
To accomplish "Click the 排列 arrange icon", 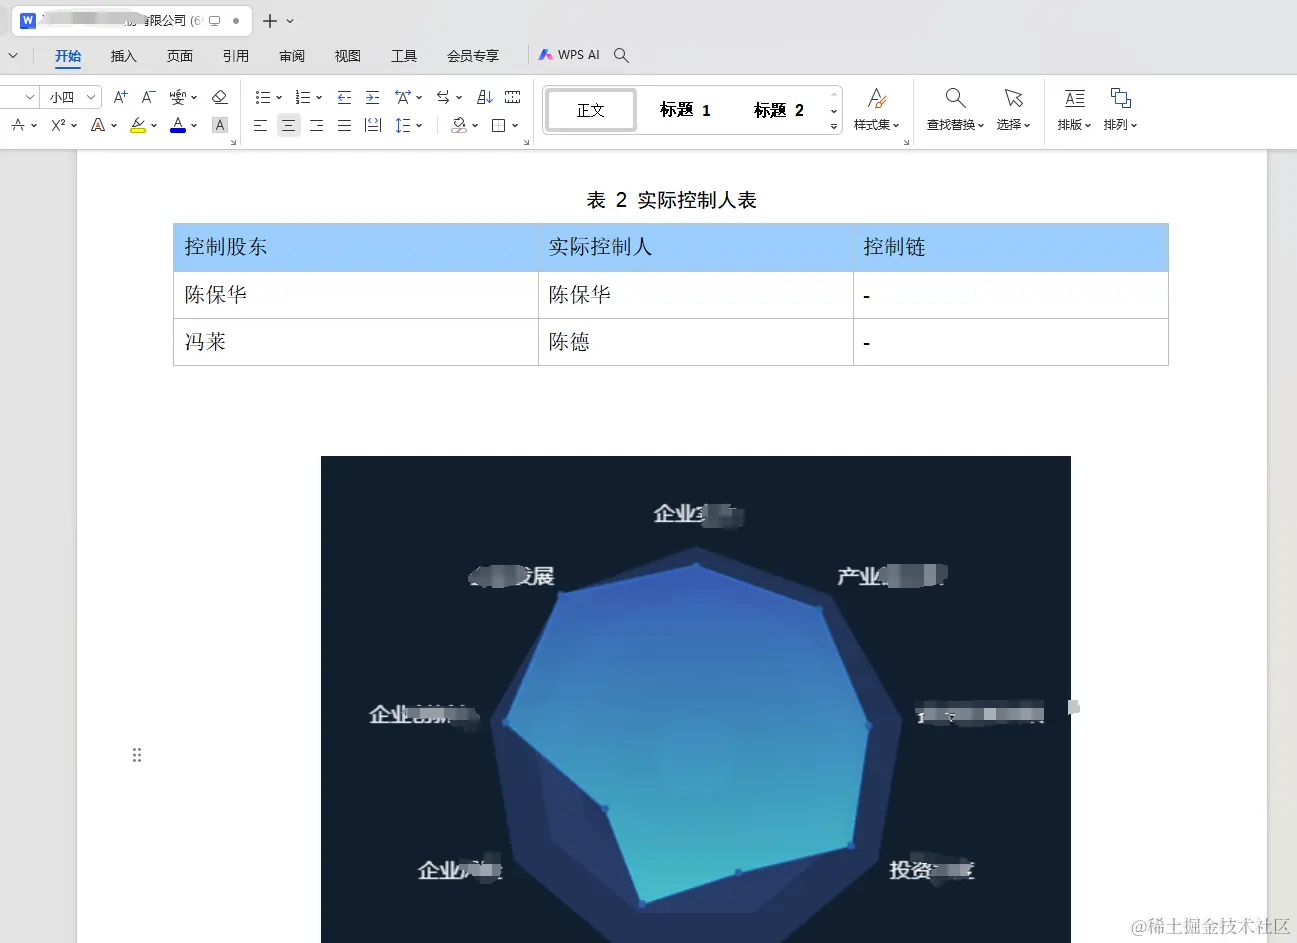I will tap(1120, 110).
